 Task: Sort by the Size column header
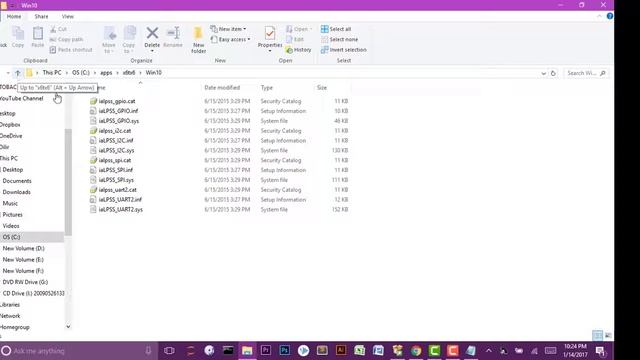(x=322, y=88)
